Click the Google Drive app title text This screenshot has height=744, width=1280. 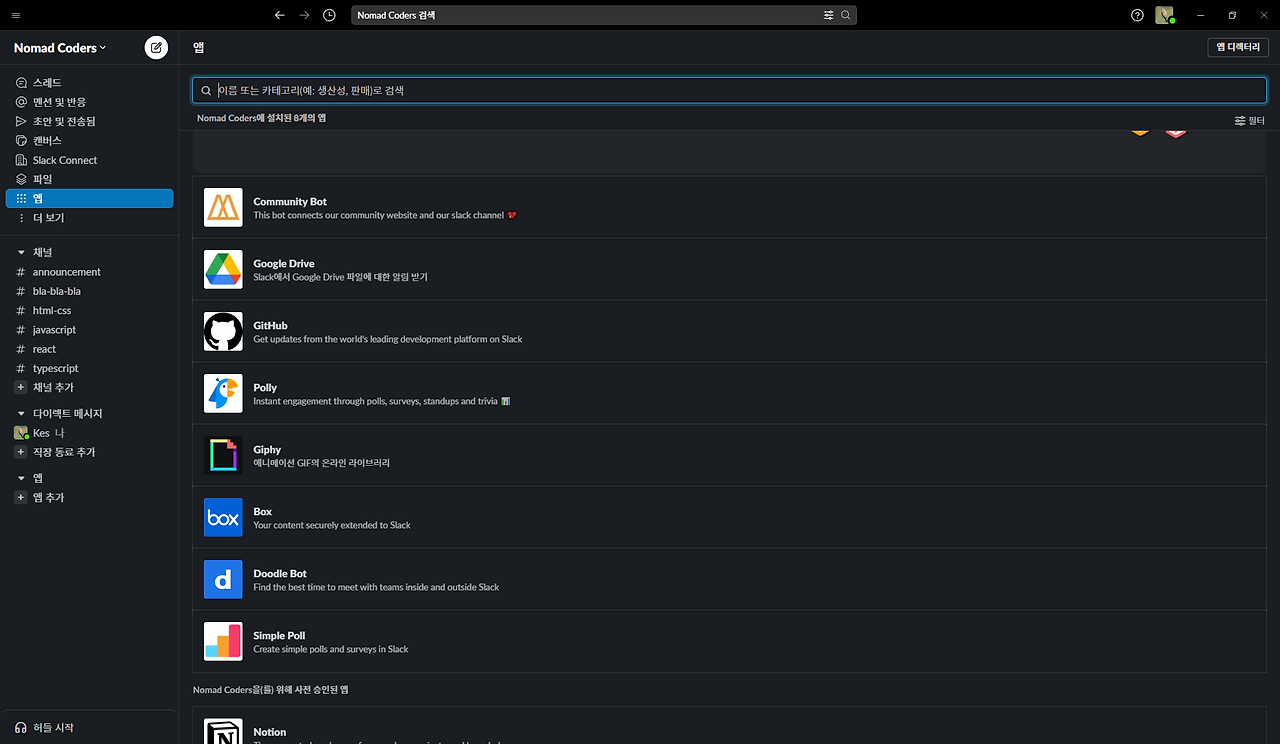click(284, 264)
